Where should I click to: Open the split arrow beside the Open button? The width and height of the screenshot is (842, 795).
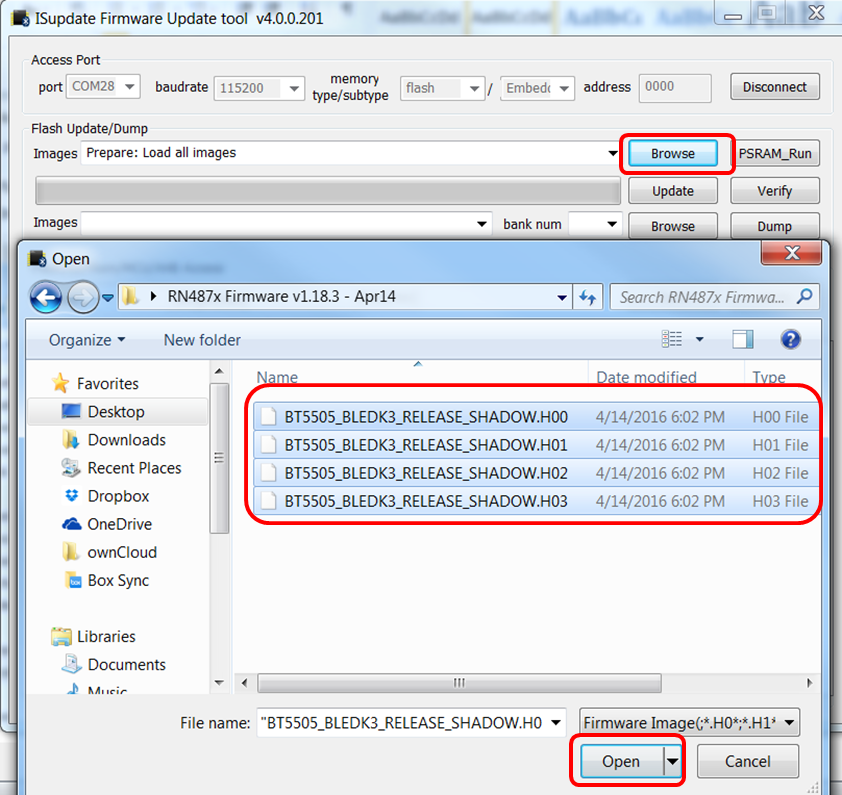click(x=673, y=761)
